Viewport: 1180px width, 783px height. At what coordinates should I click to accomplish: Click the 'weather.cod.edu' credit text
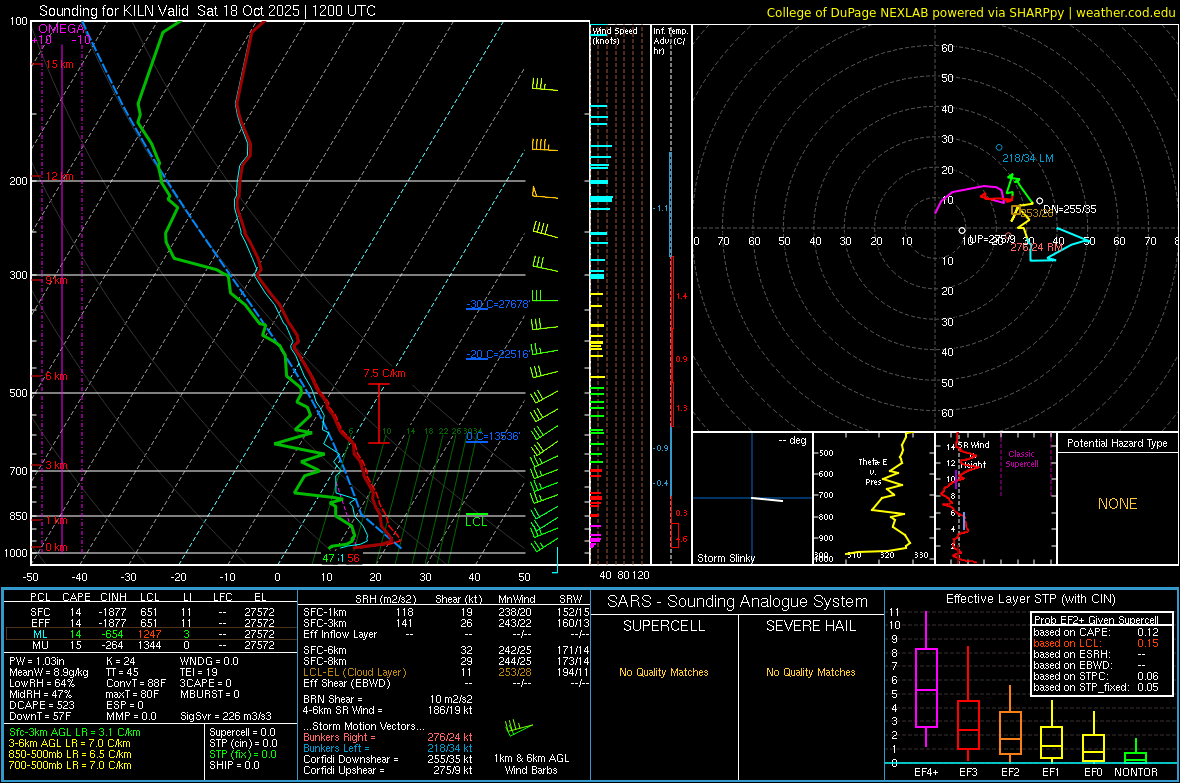(1125, 12)
